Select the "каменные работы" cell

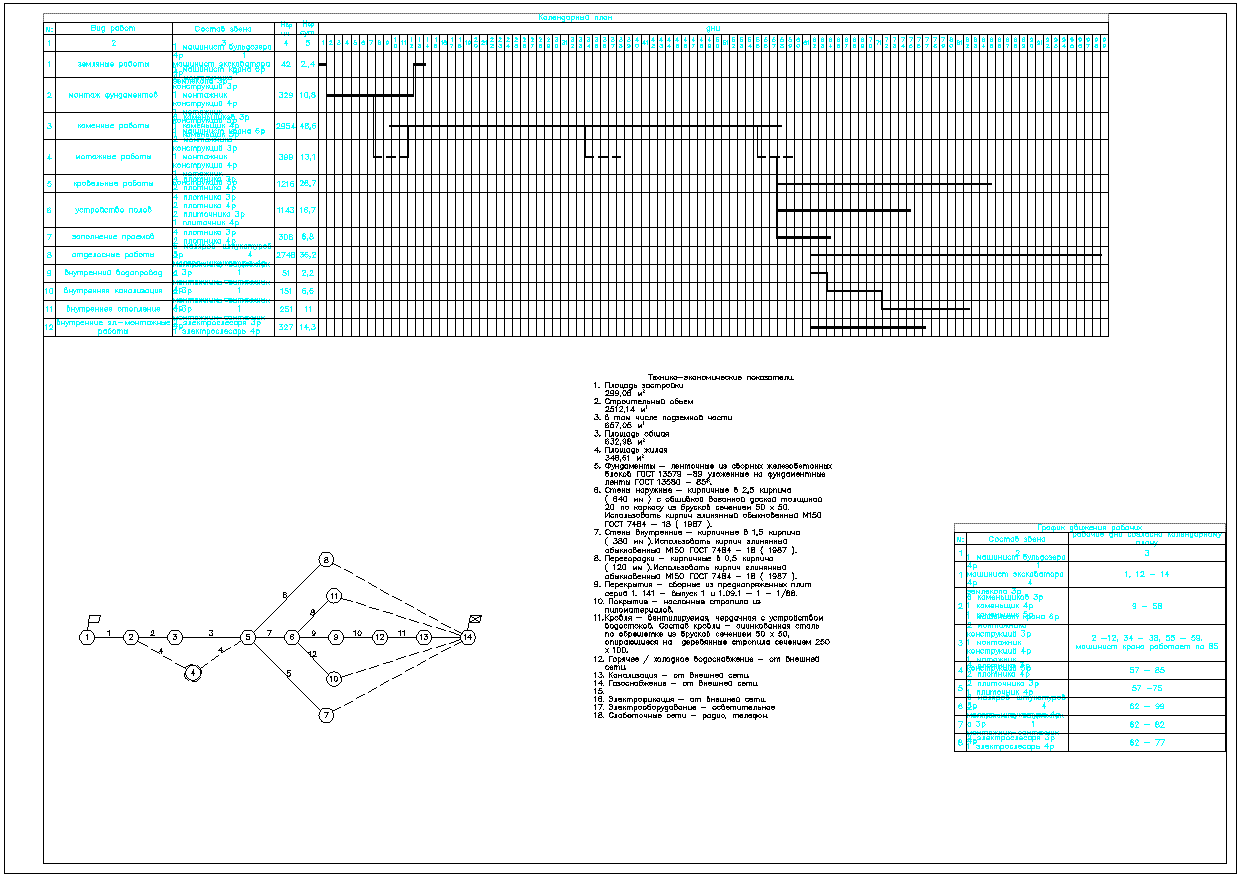(114, 127)
